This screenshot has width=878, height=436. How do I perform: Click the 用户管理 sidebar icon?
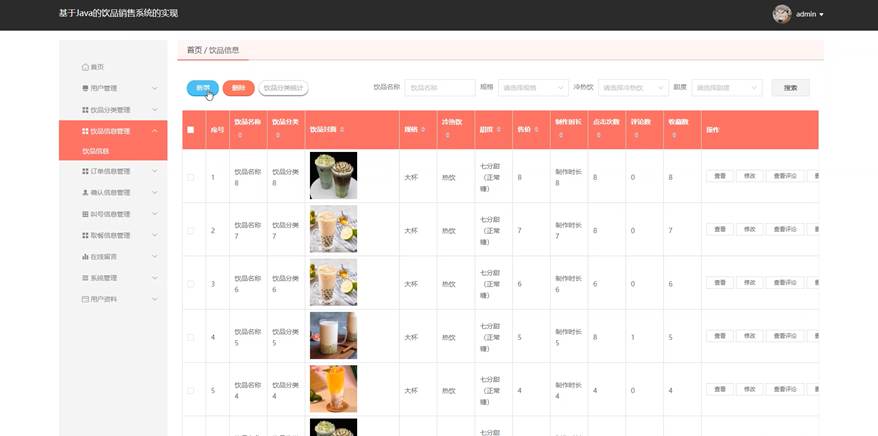[x=85, y=88]
